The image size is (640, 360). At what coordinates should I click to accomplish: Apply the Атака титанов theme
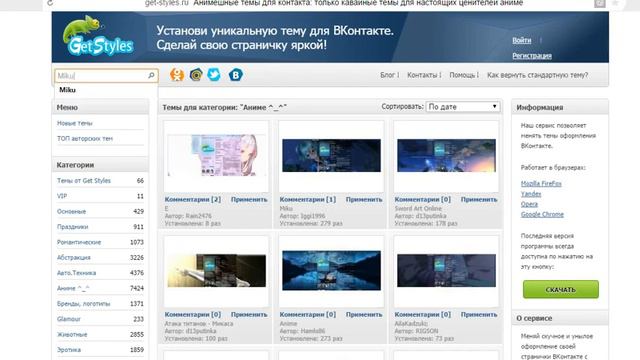click(249, 315)
